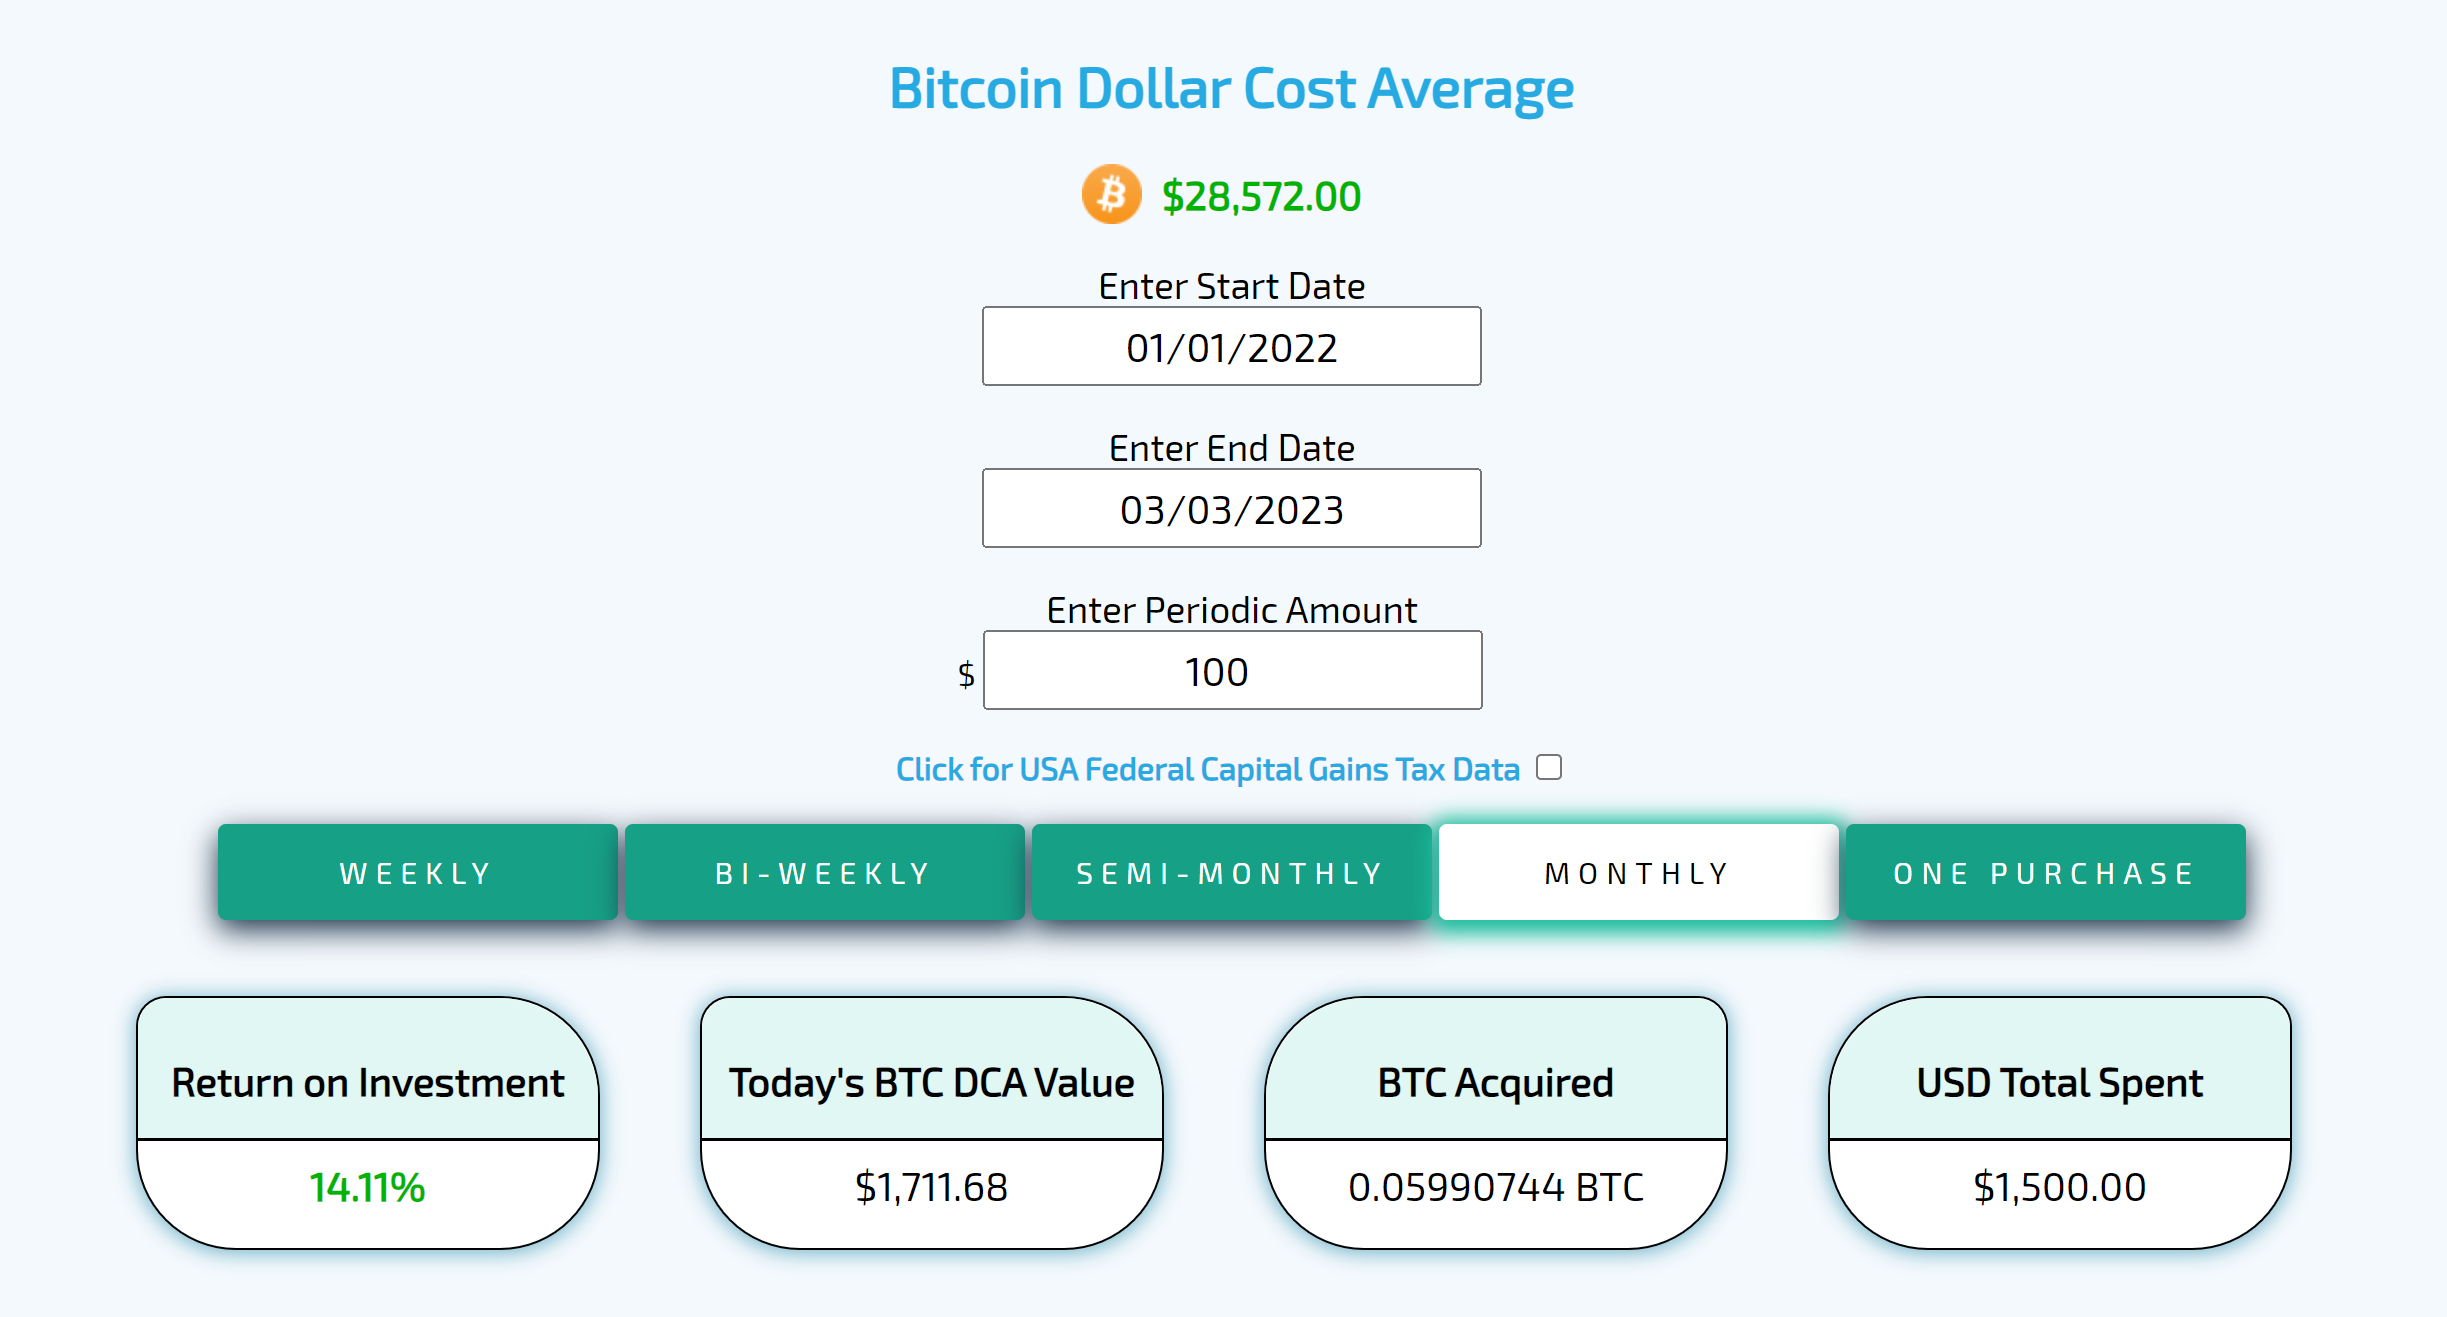
Task: Click the Bitcoin Dollar Cost Average heading
Action: (1231, 89)
